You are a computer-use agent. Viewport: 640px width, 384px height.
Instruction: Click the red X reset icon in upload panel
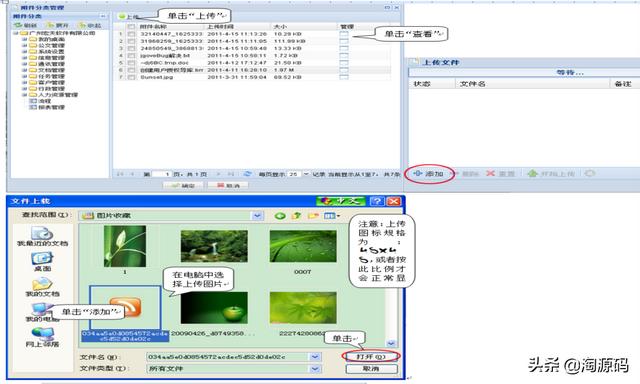pyautogui.click(x=490, y=173)
